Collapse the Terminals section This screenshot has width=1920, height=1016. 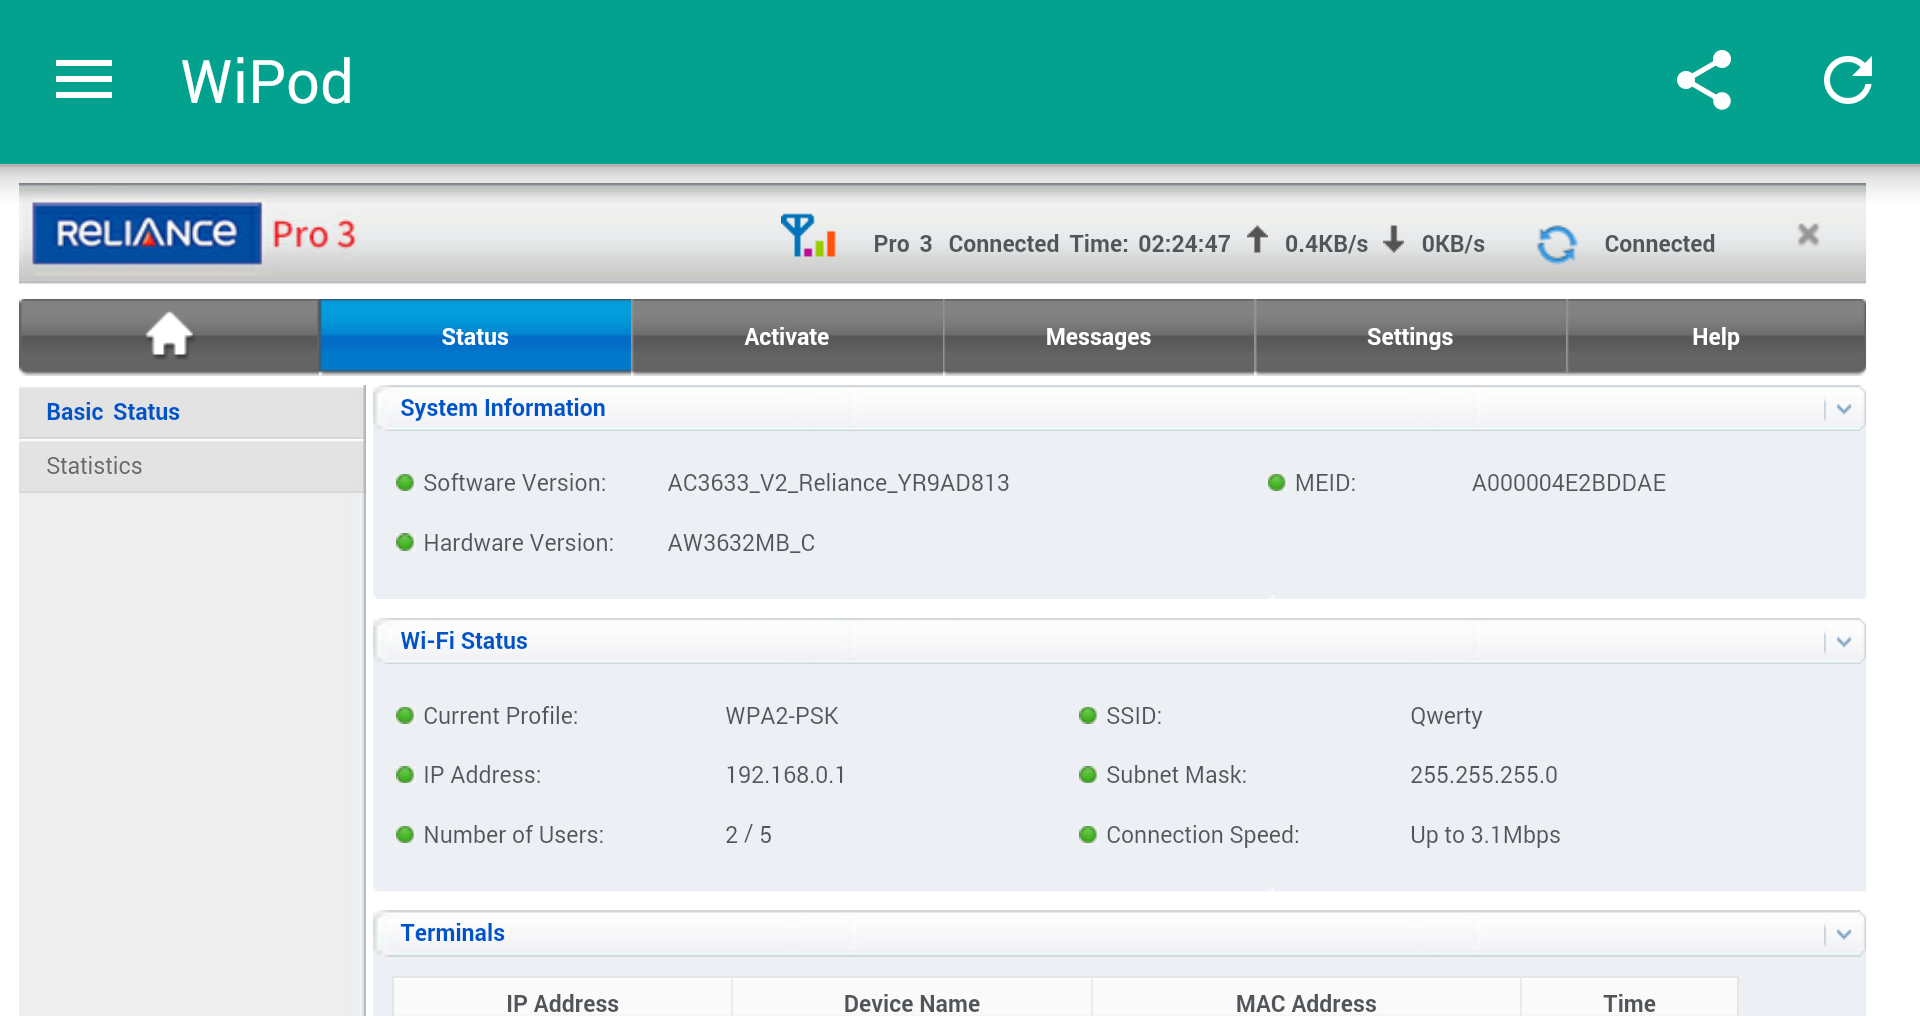click(1844, 934)
